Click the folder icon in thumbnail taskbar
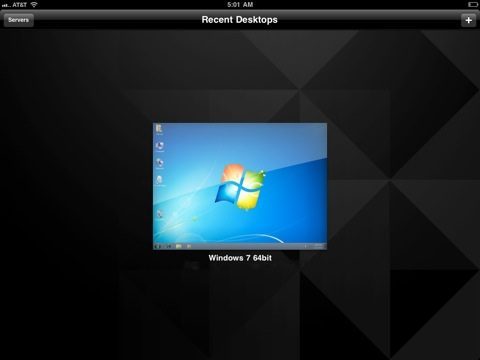480x360 pixels. (179, 246)
